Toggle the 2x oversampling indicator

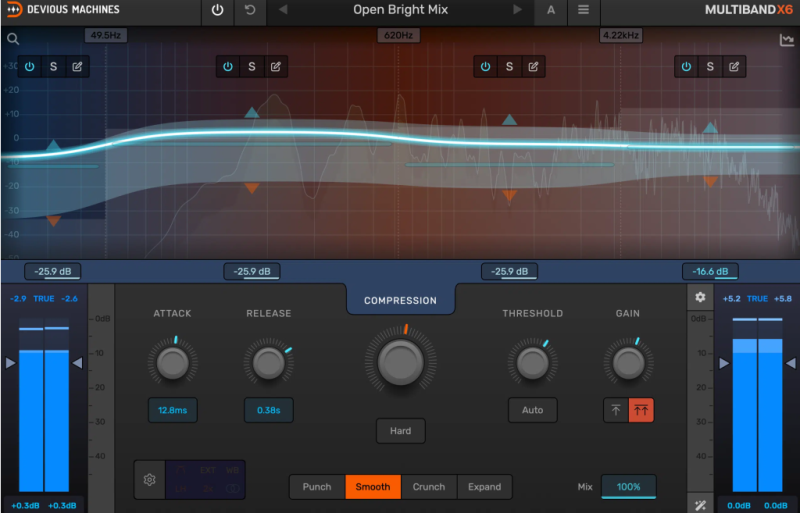click(208, 489)
